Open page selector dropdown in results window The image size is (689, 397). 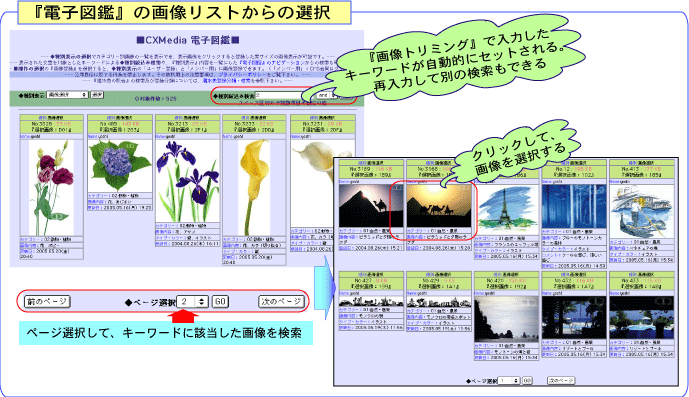click(x=508, y=380)
